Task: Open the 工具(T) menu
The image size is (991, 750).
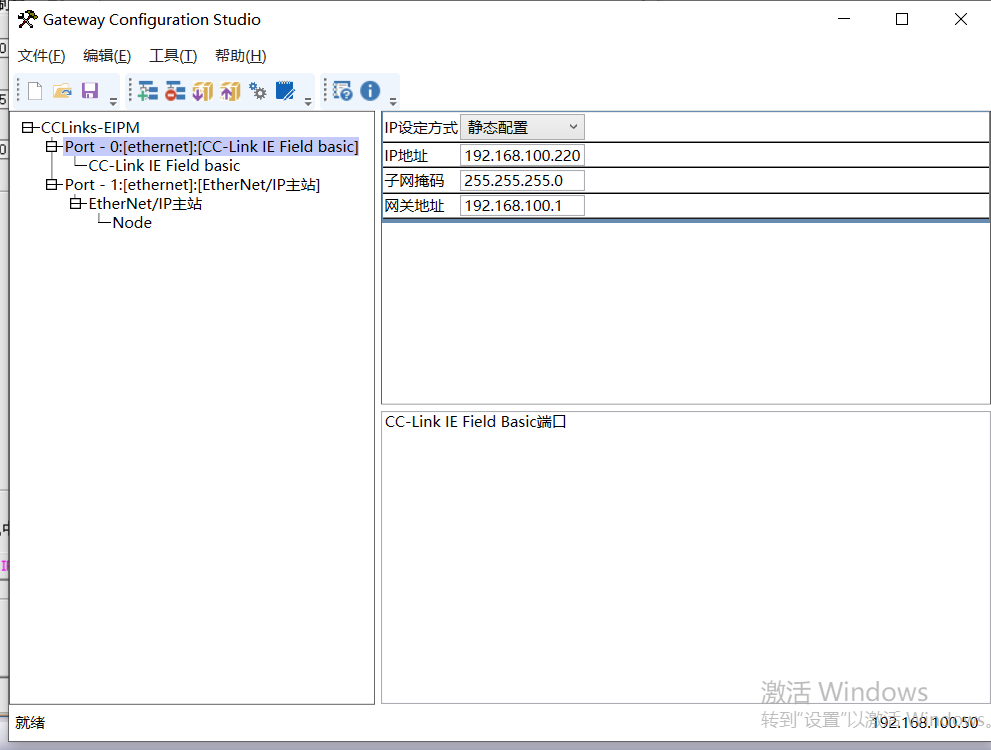Action: click(173, 56)
